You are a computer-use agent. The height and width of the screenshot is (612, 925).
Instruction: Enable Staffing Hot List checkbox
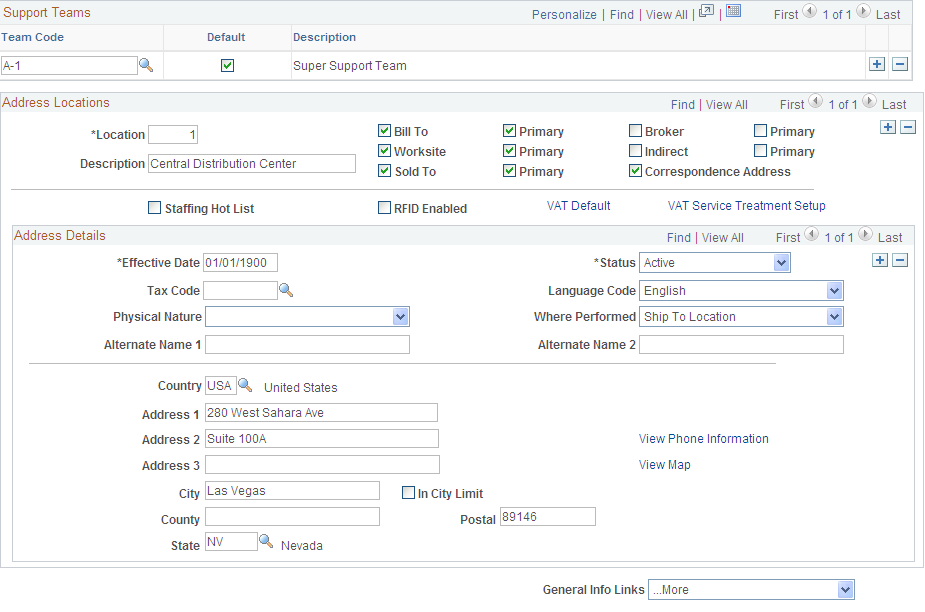pos(155,208)
